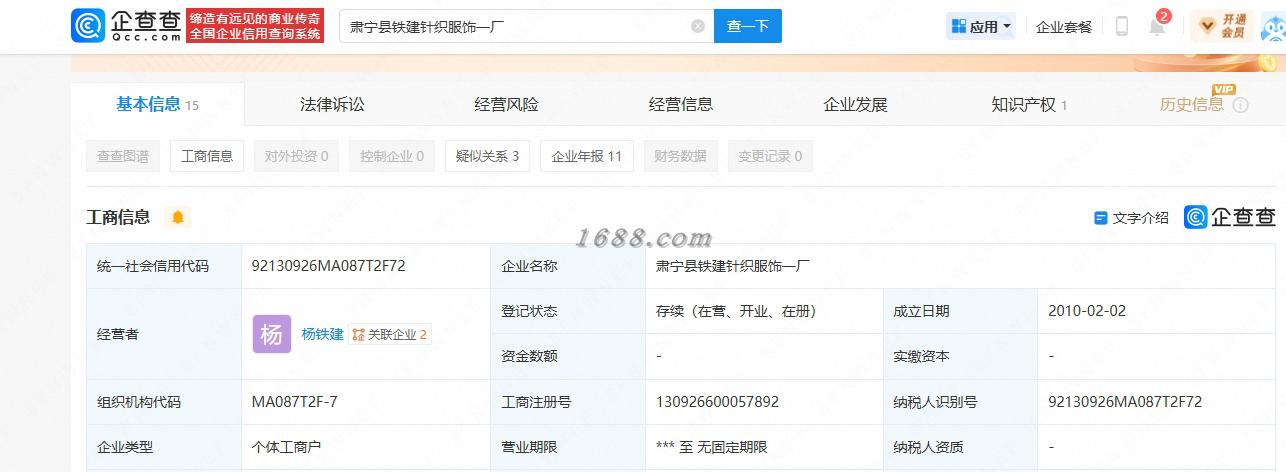
Task: Click the 开通会员 VIP membership icon
Action: 1221,26
